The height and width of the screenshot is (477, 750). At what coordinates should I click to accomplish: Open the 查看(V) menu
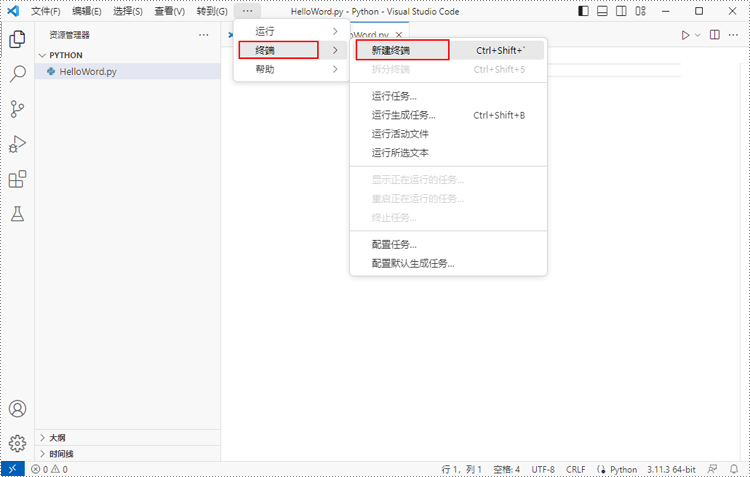(x=169, y=11)
